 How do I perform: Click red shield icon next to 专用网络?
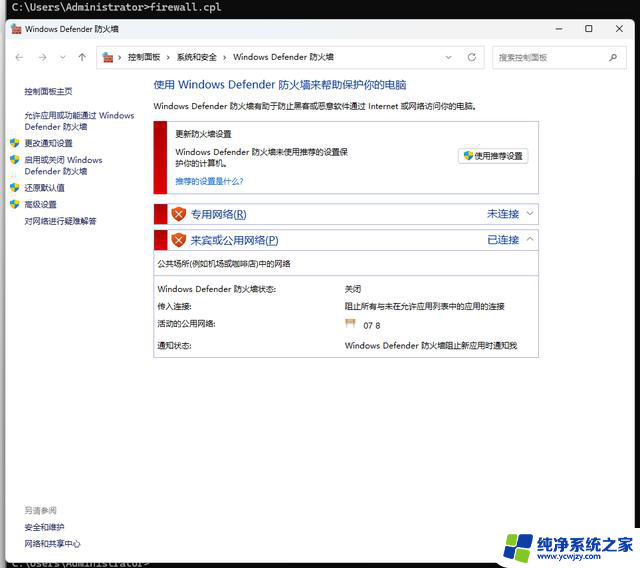[x=178, y=214]
